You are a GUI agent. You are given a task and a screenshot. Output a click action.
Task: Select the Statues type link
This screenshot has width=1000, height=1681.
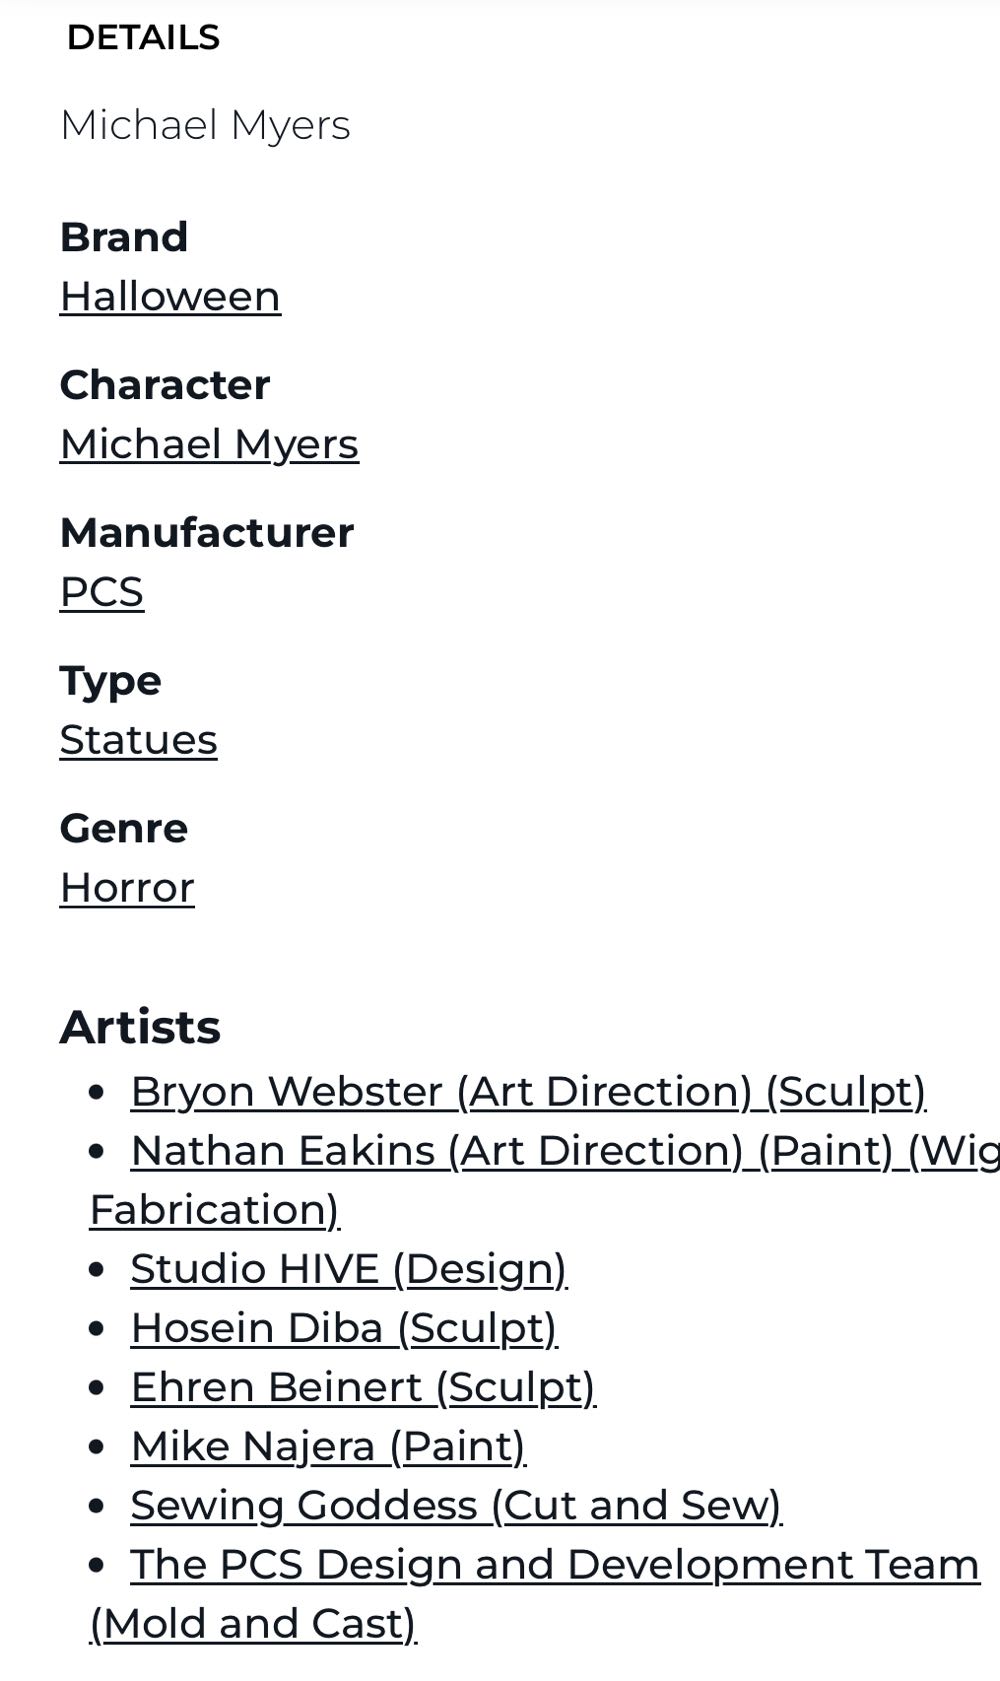pyautogui.click(x=138, y=741)
